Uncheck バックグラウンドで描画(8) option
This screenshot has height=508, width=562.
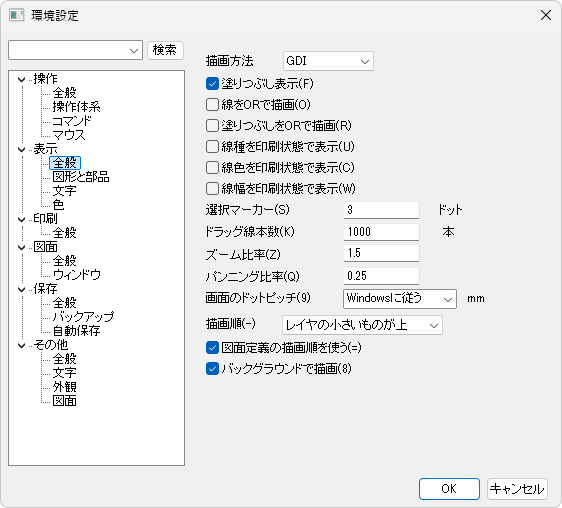pos(212,369)
